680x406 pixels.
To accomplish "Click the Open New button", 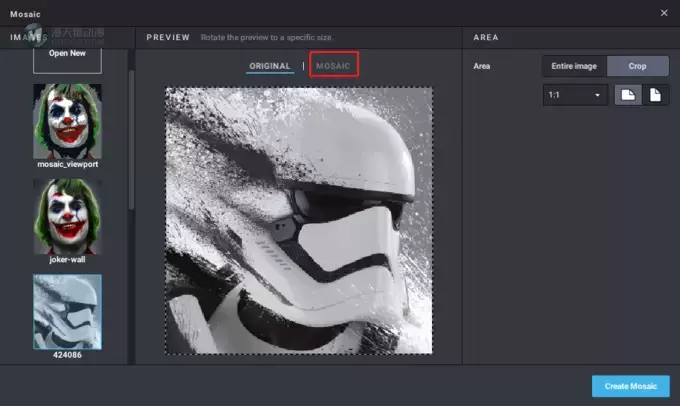I will click(67, 60).
